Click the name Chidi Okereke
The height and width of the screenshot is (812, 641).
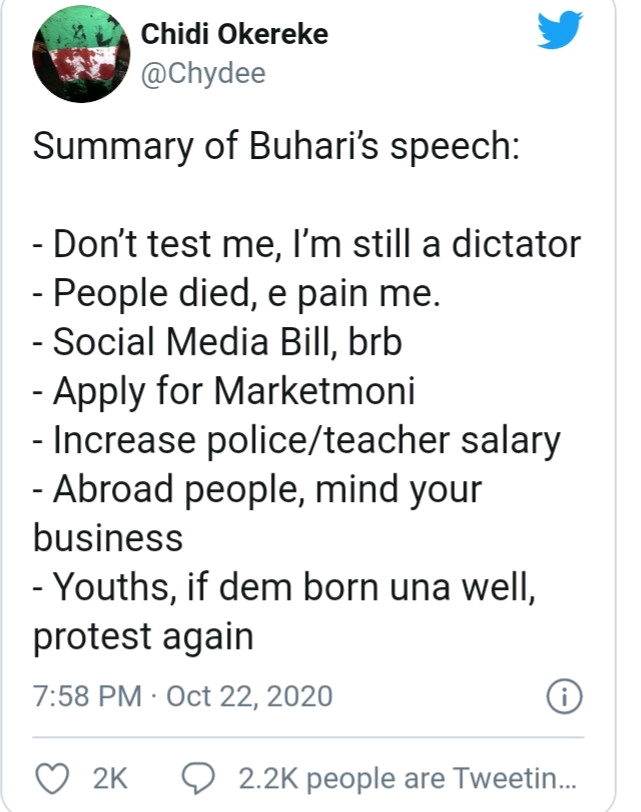pyautogui.click(x=236, y=33)
